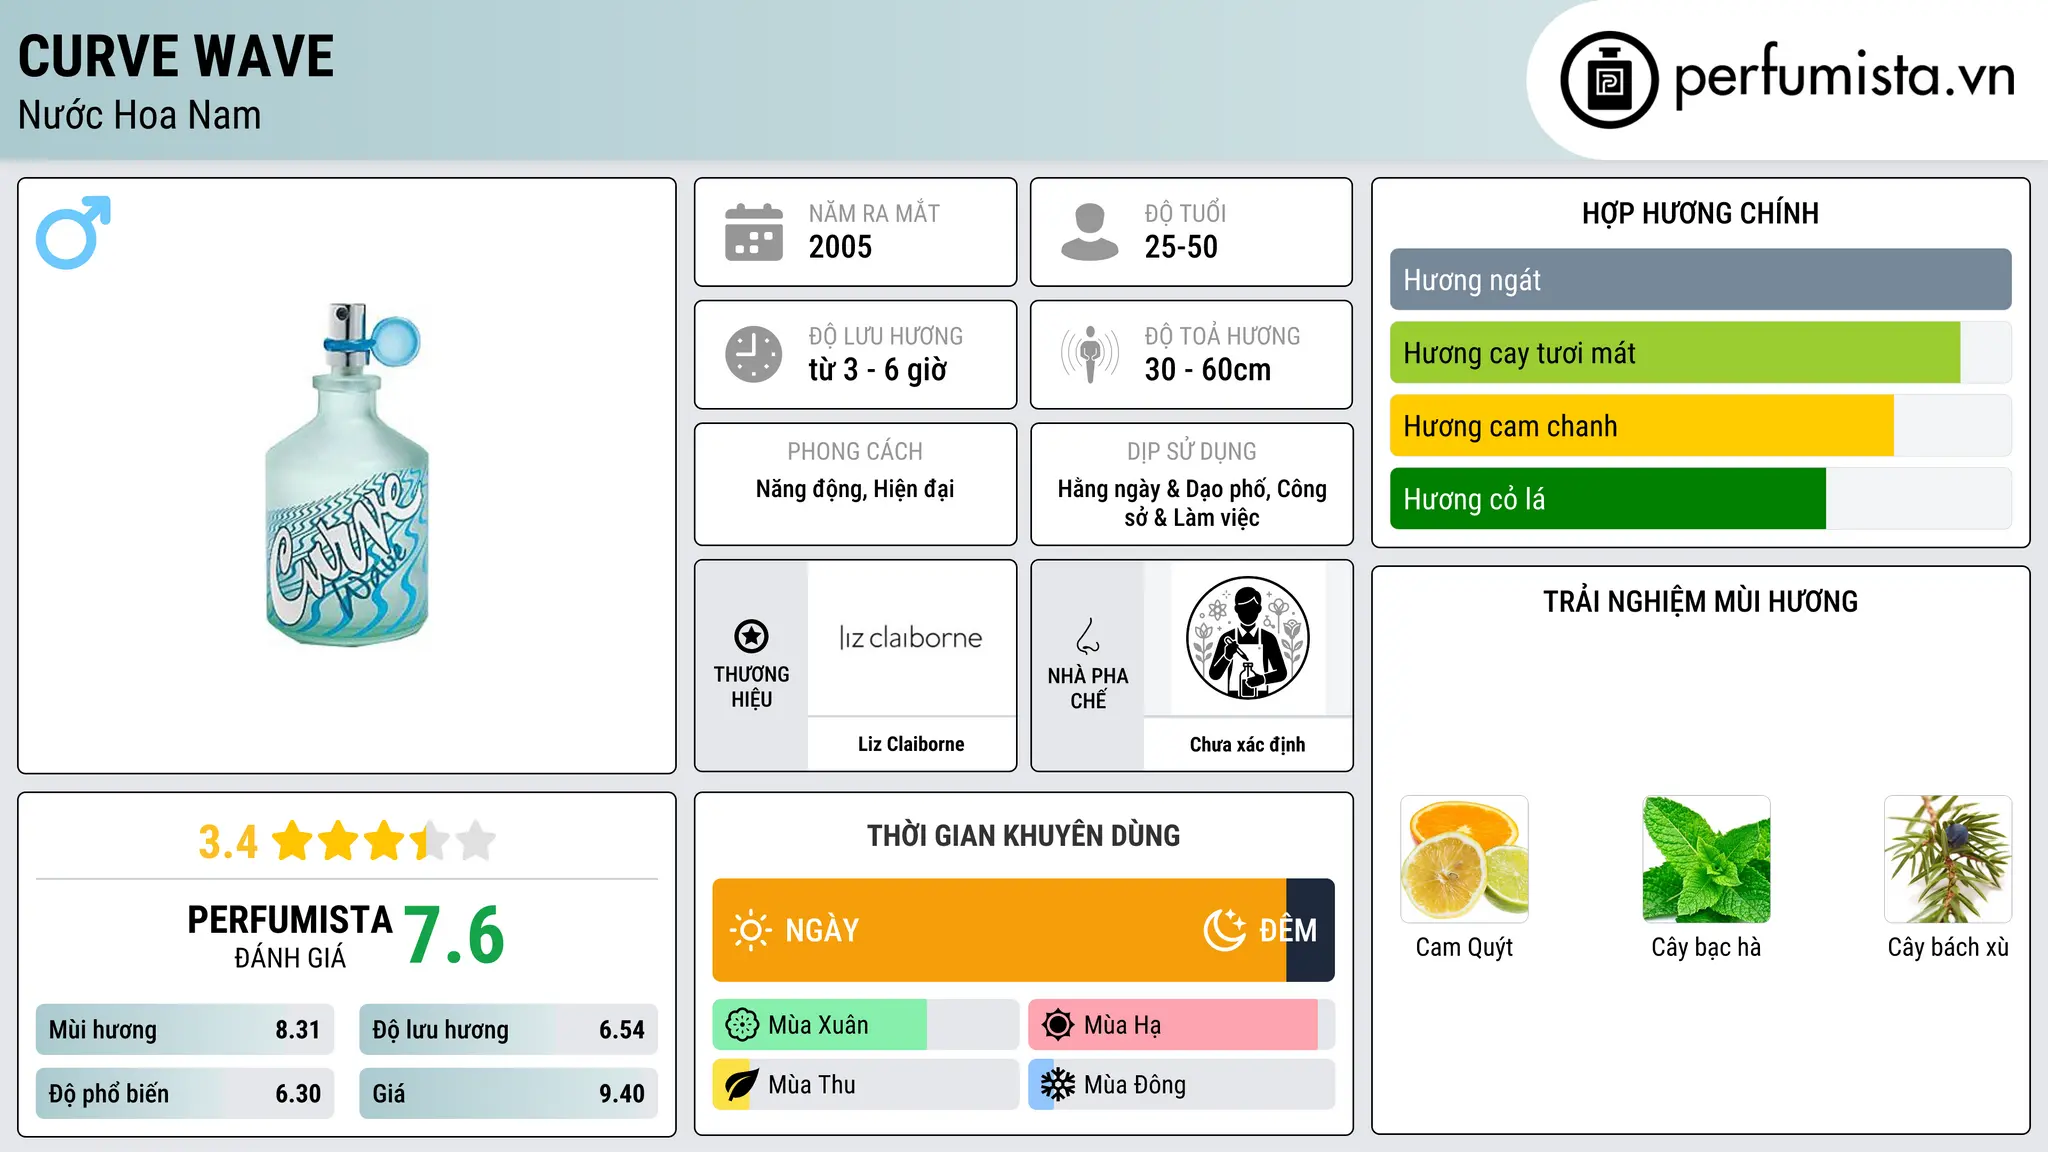This screenshot has width=2048, height=1152.
Task: Open the Cam Quýt citrus note image
Action: 1464,859
